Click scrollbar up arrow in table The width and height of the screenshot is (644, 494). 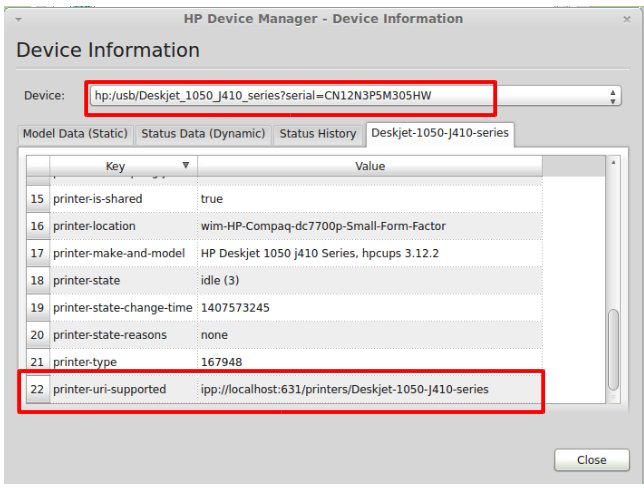tap(613, 163)
